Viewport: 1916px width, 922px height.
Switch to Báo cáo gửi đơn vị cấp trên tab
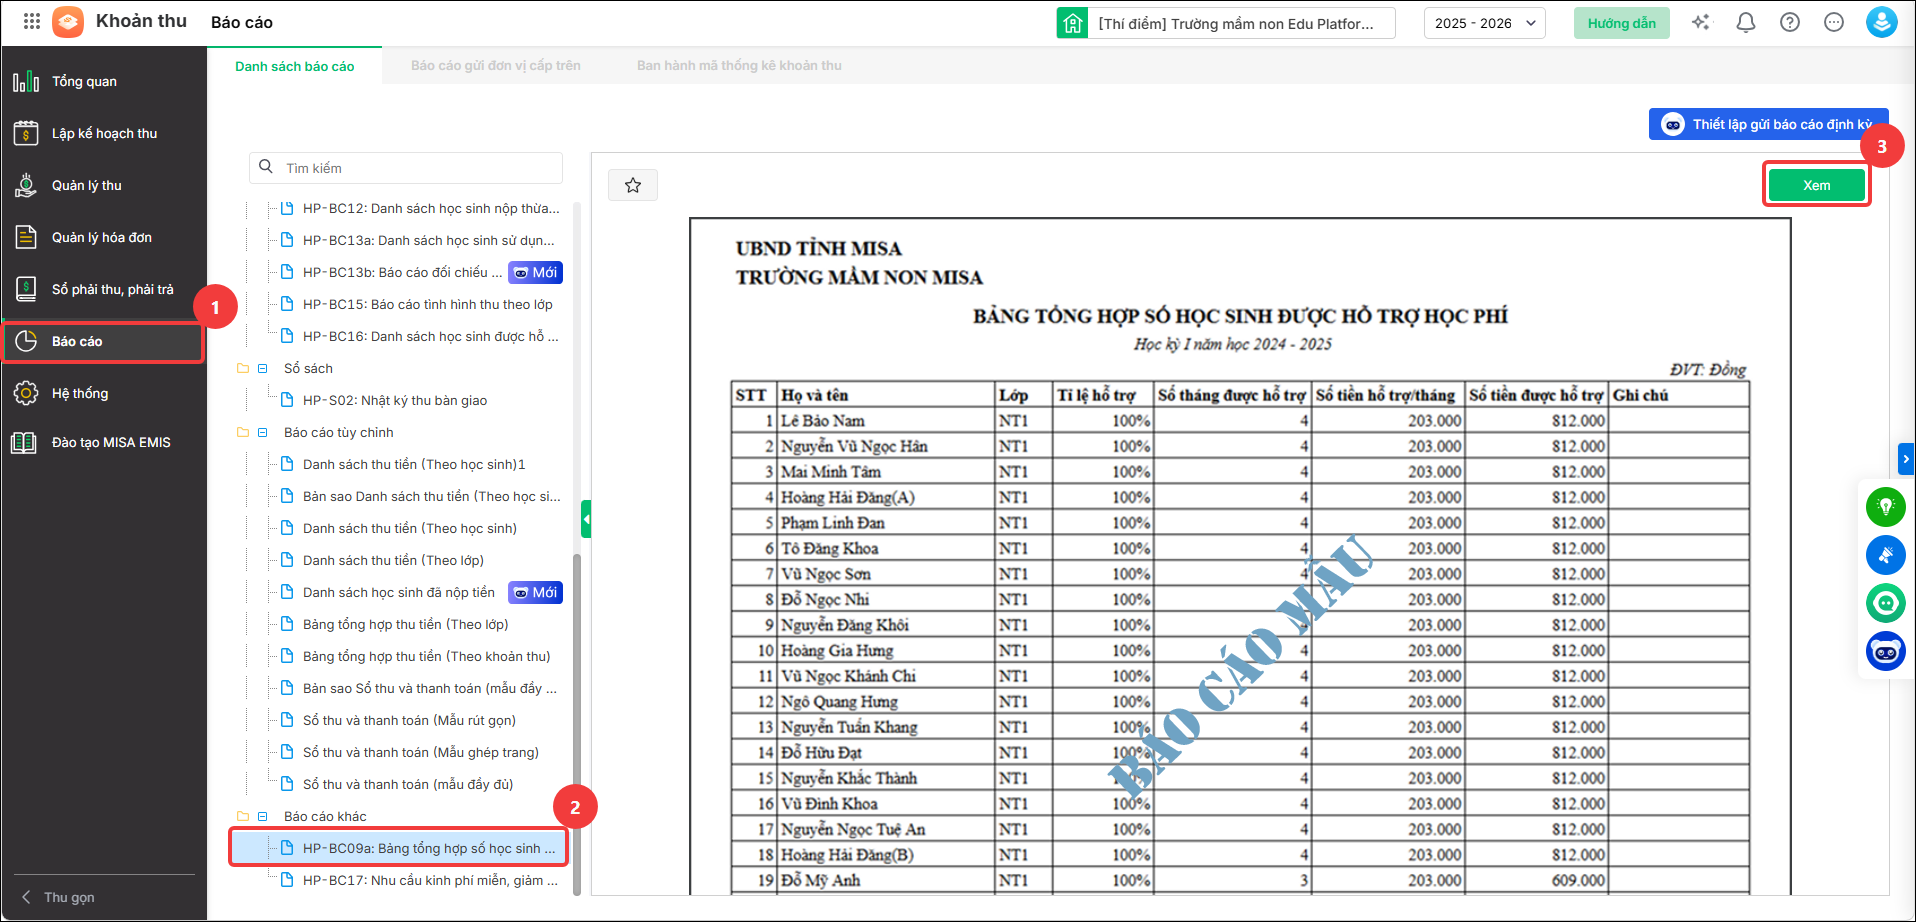496,66
